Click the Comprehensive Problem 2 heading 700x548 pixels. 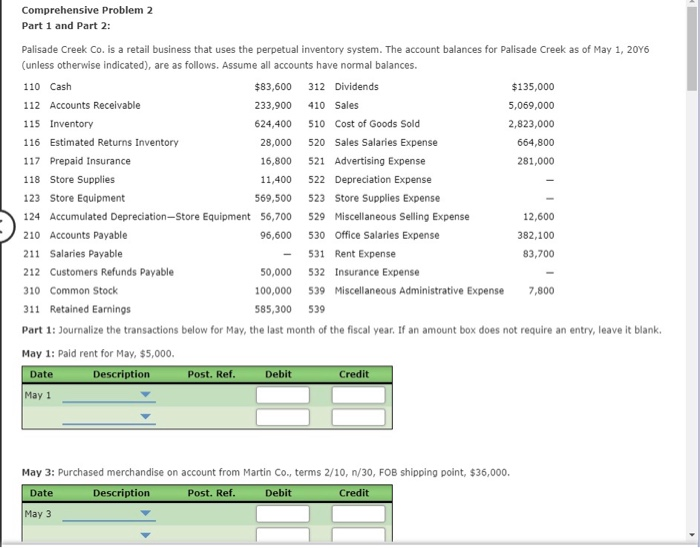(x=87, y=10)
